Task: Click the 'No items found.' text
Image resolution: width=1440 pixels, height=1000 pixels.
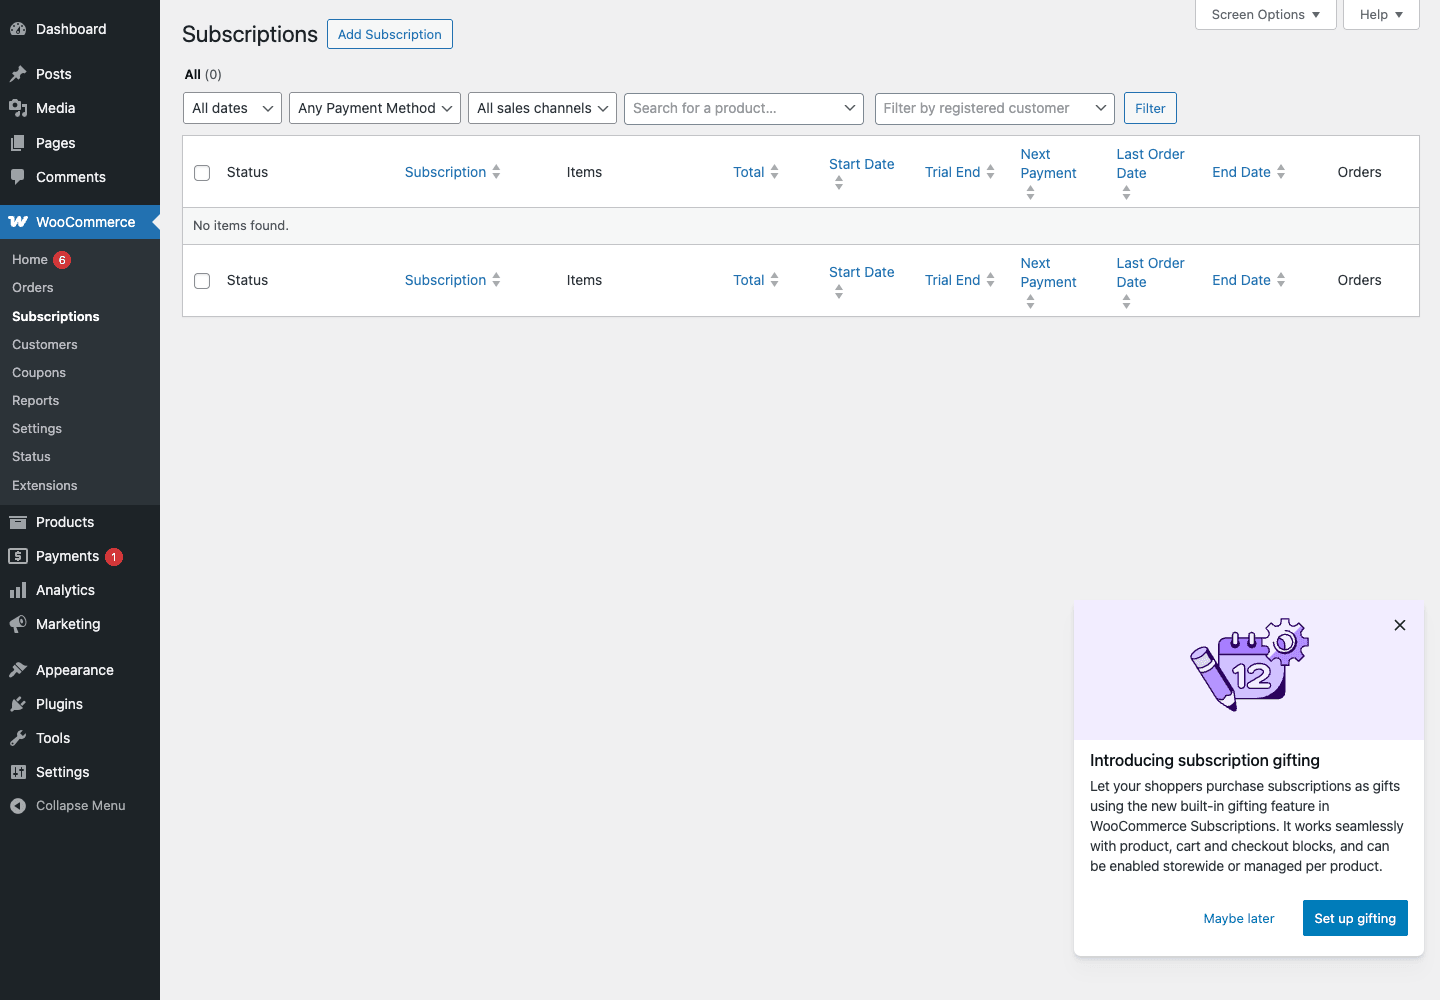Action: [x=241, y=226]
